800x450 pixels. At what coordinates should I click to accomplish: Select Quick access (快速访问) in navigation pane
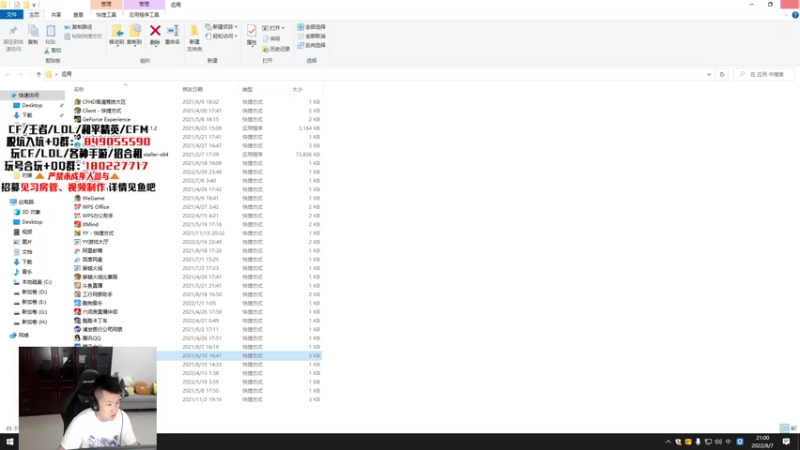point(29,95)
